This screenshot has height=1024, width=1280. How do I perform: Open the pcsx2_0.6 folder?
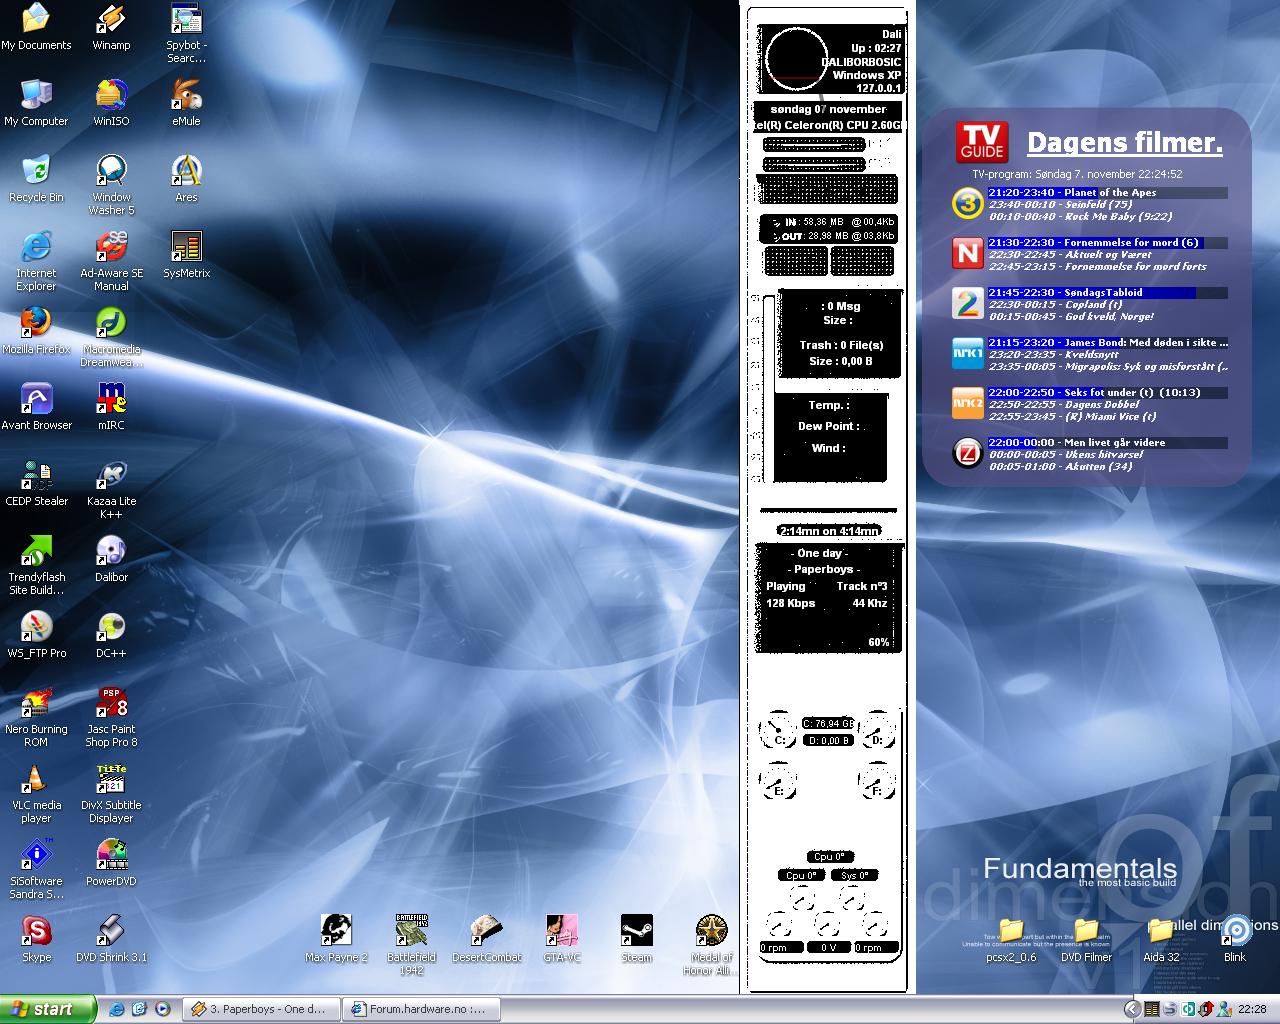[1011, 940]
